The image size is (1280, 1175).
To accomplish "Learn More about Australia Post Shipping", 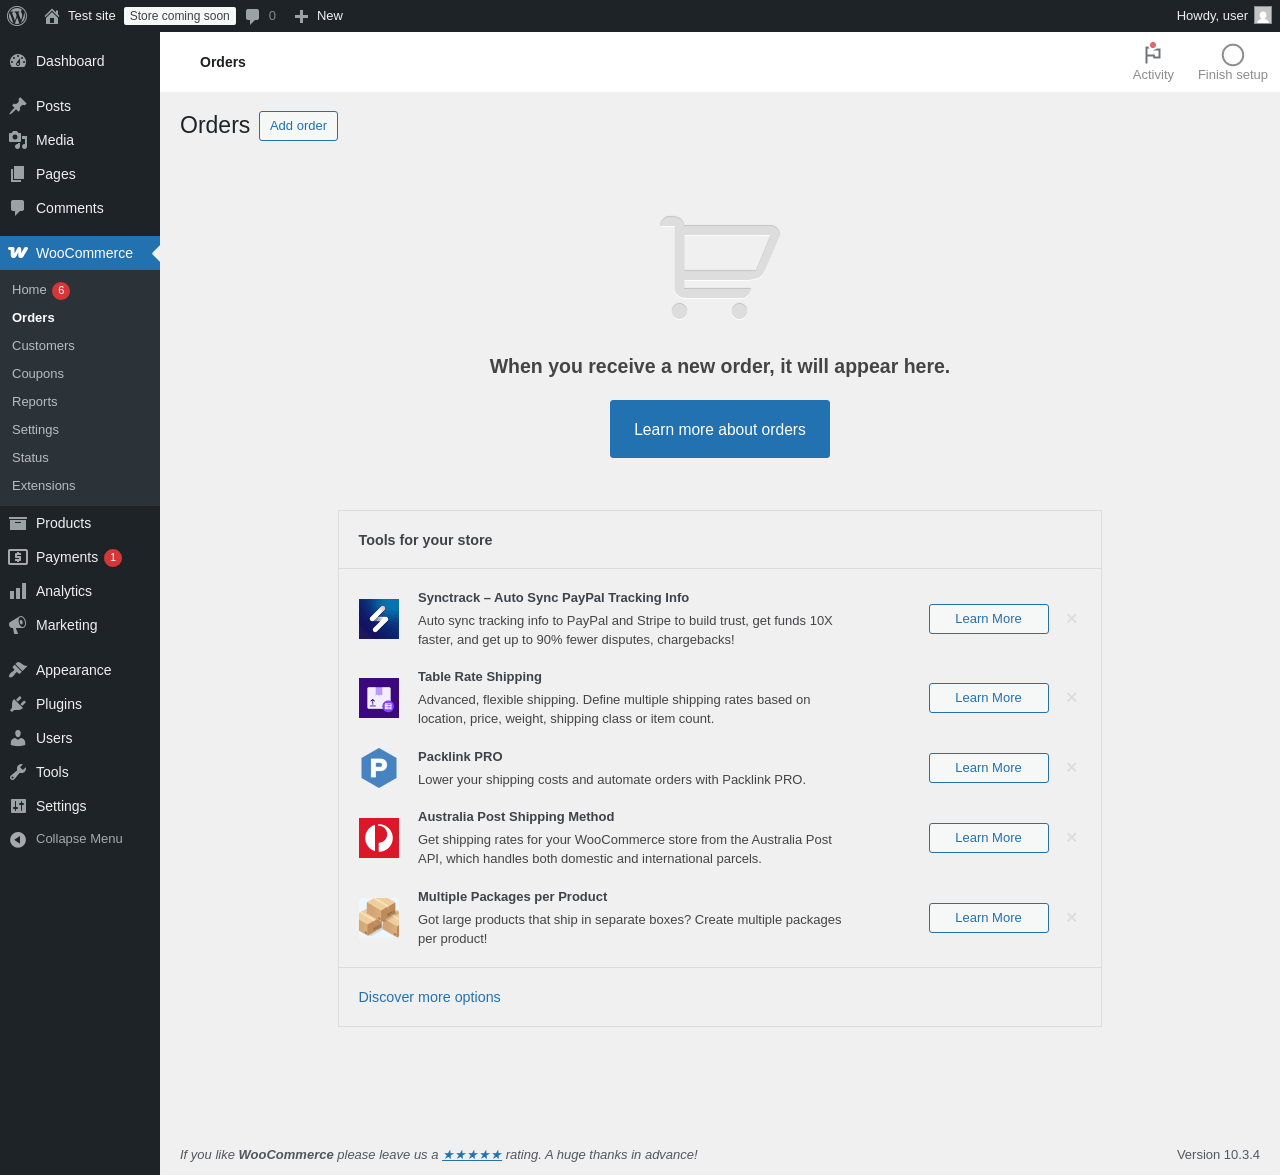I will [988, 838].
